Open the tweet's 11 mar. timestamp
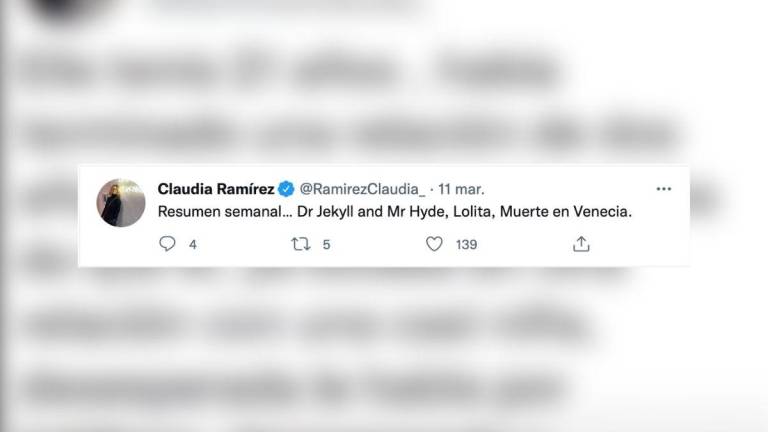 (x=461, y=189)
